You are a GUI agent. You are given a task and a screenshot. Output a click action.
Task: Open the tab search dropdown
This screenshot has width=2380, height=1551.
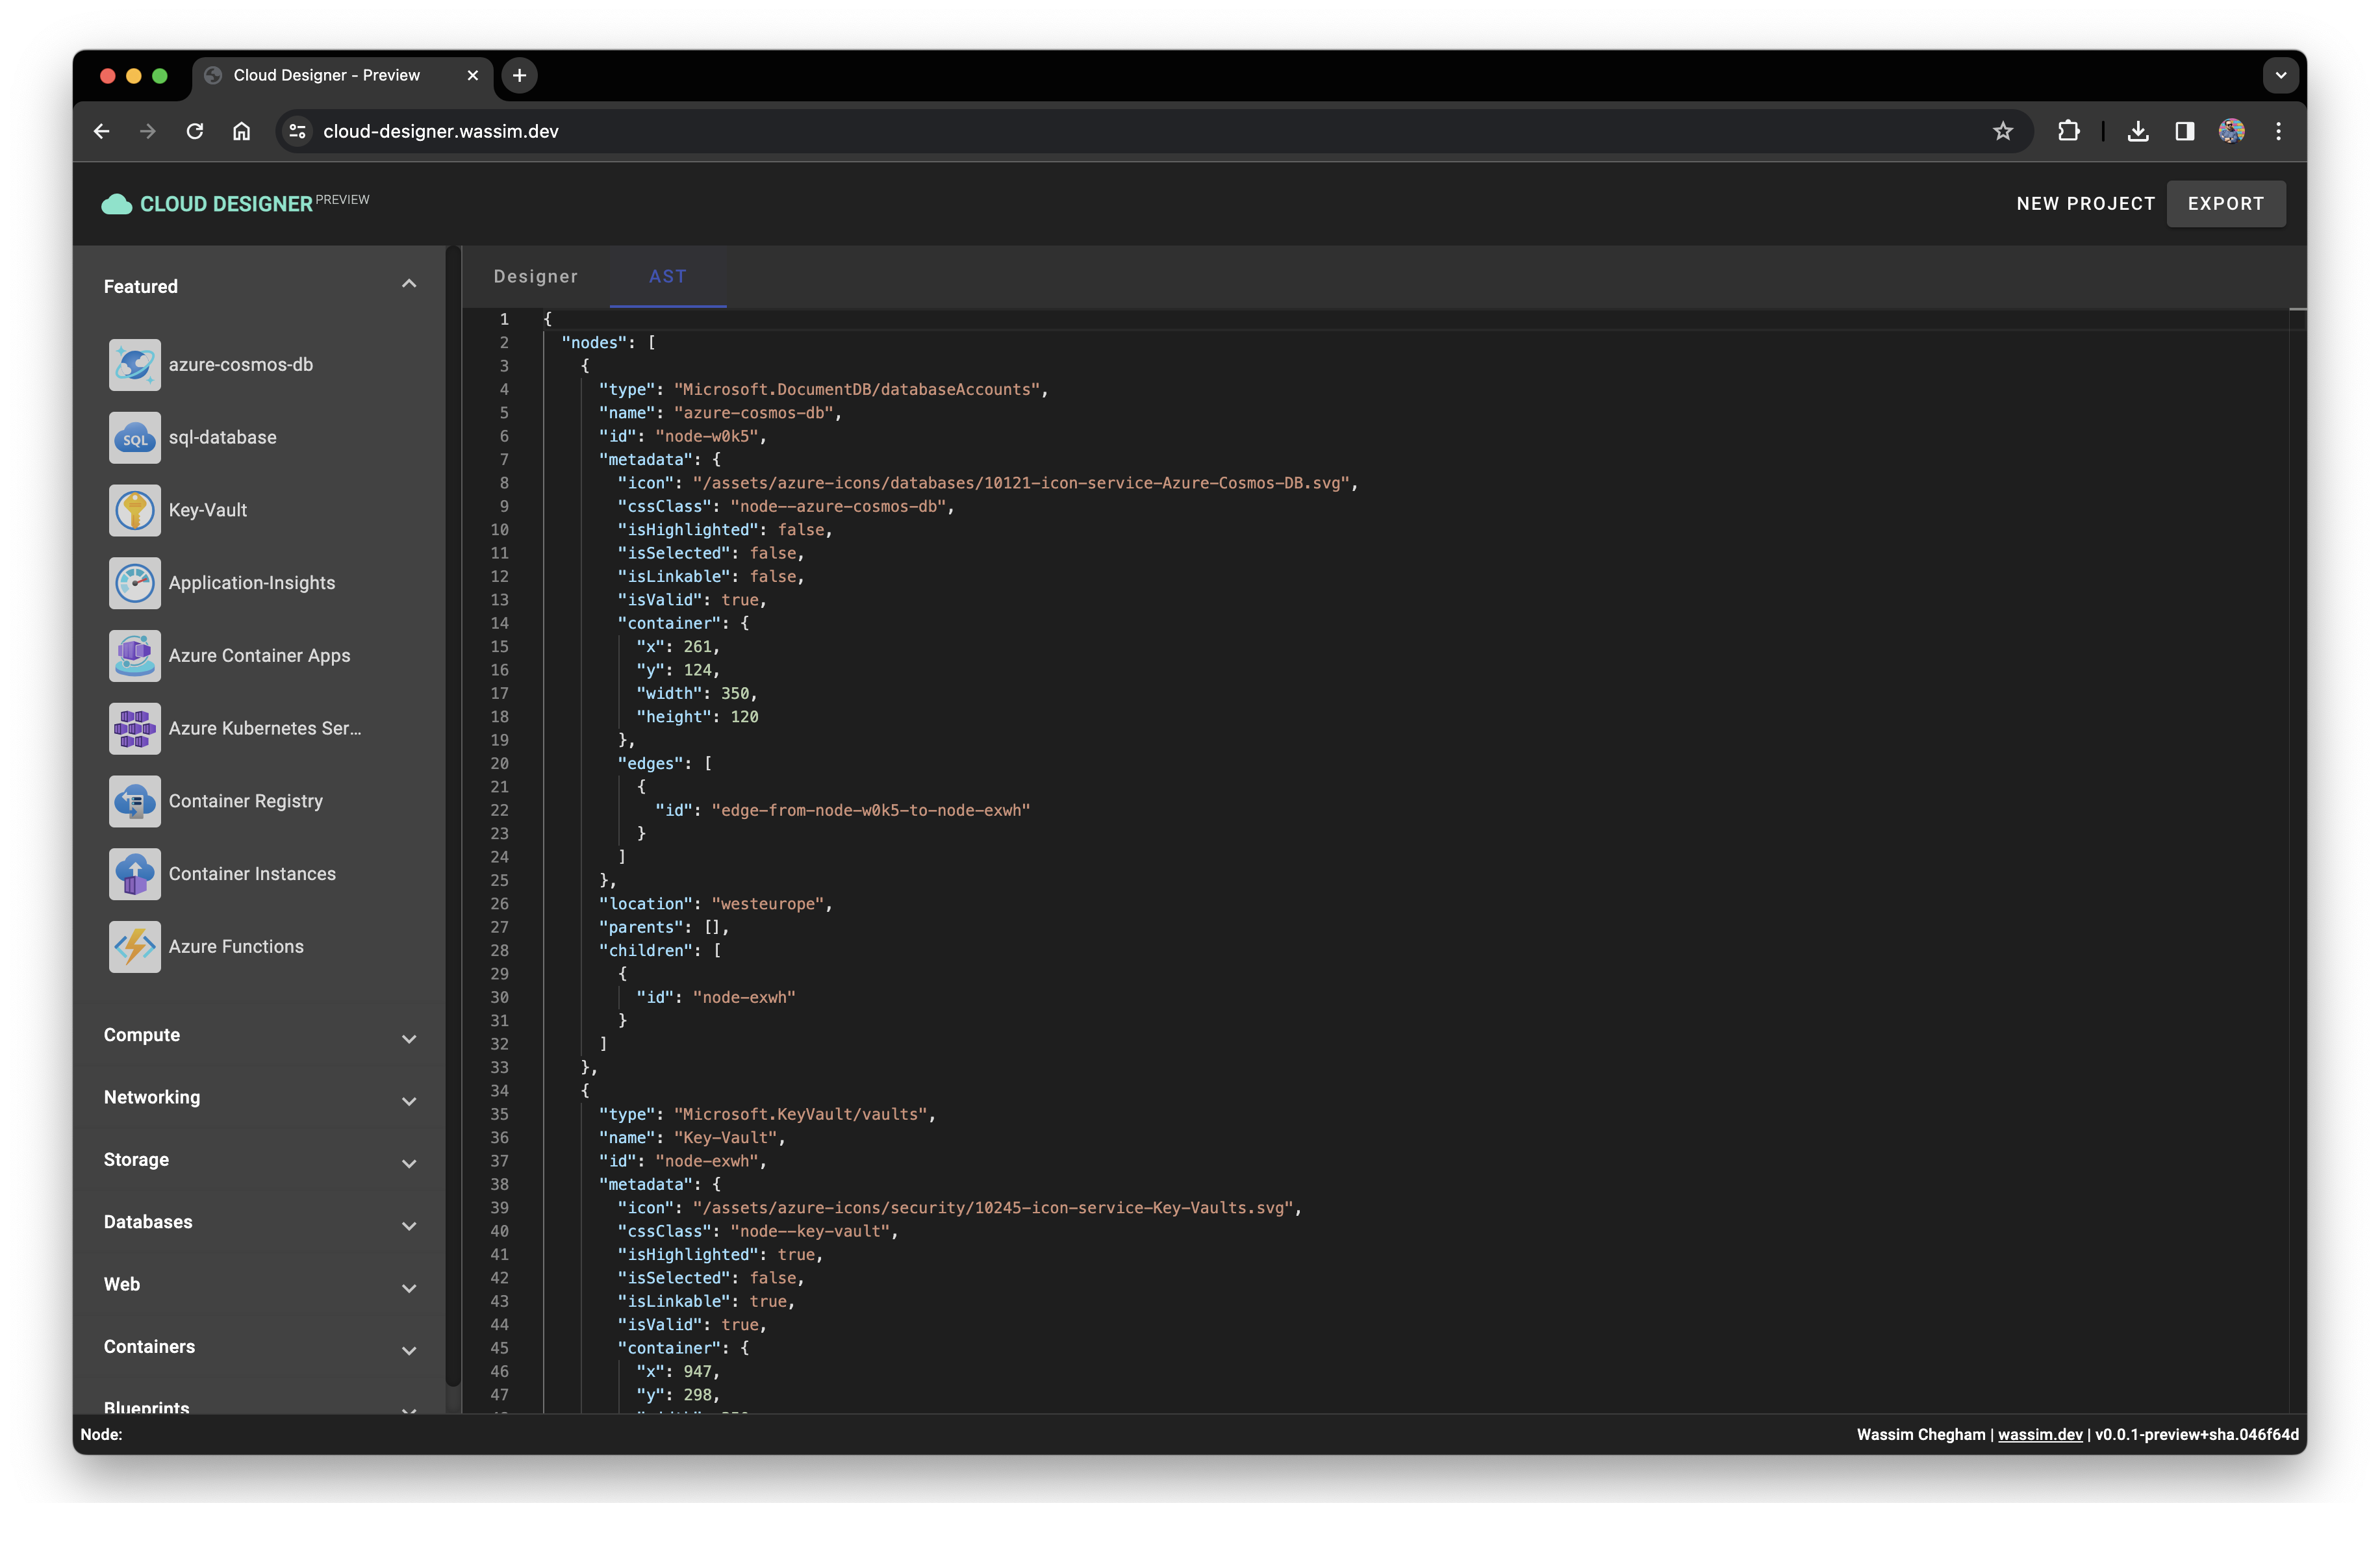tap(2281, 75)
